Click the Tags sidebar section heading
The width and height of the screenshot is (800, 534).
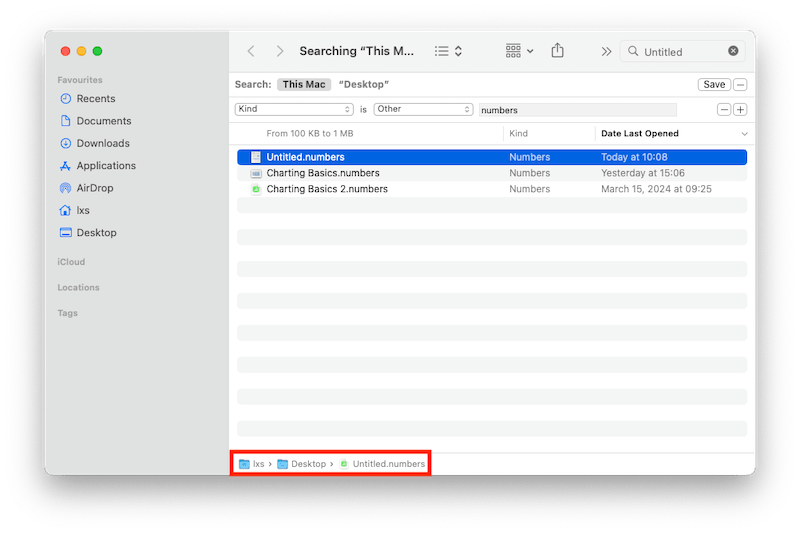point(67,313)
